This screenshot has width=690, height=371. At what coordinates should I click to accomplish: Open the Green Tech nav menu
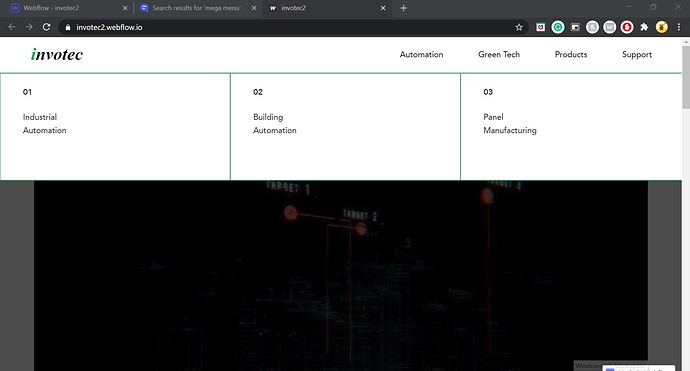click(499, 55)
